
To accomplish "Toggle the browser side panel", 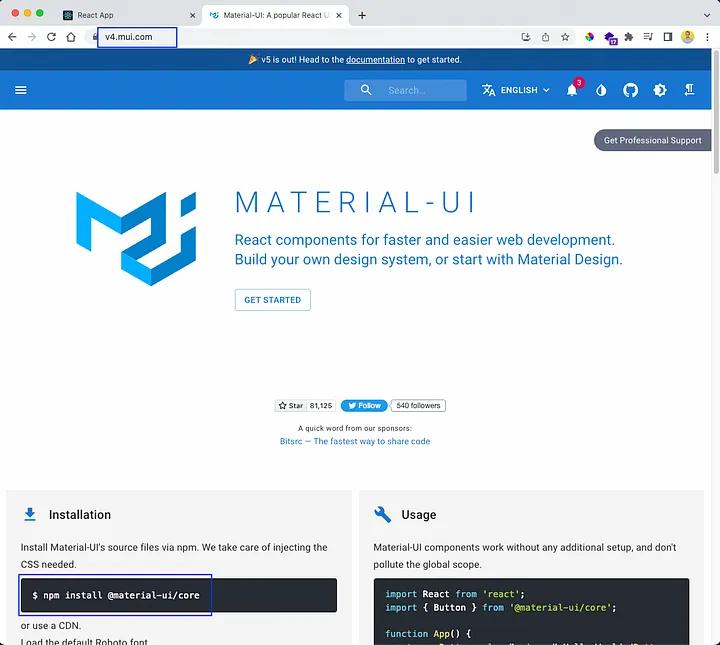I will pyautogui.click(x=668, y=37).
